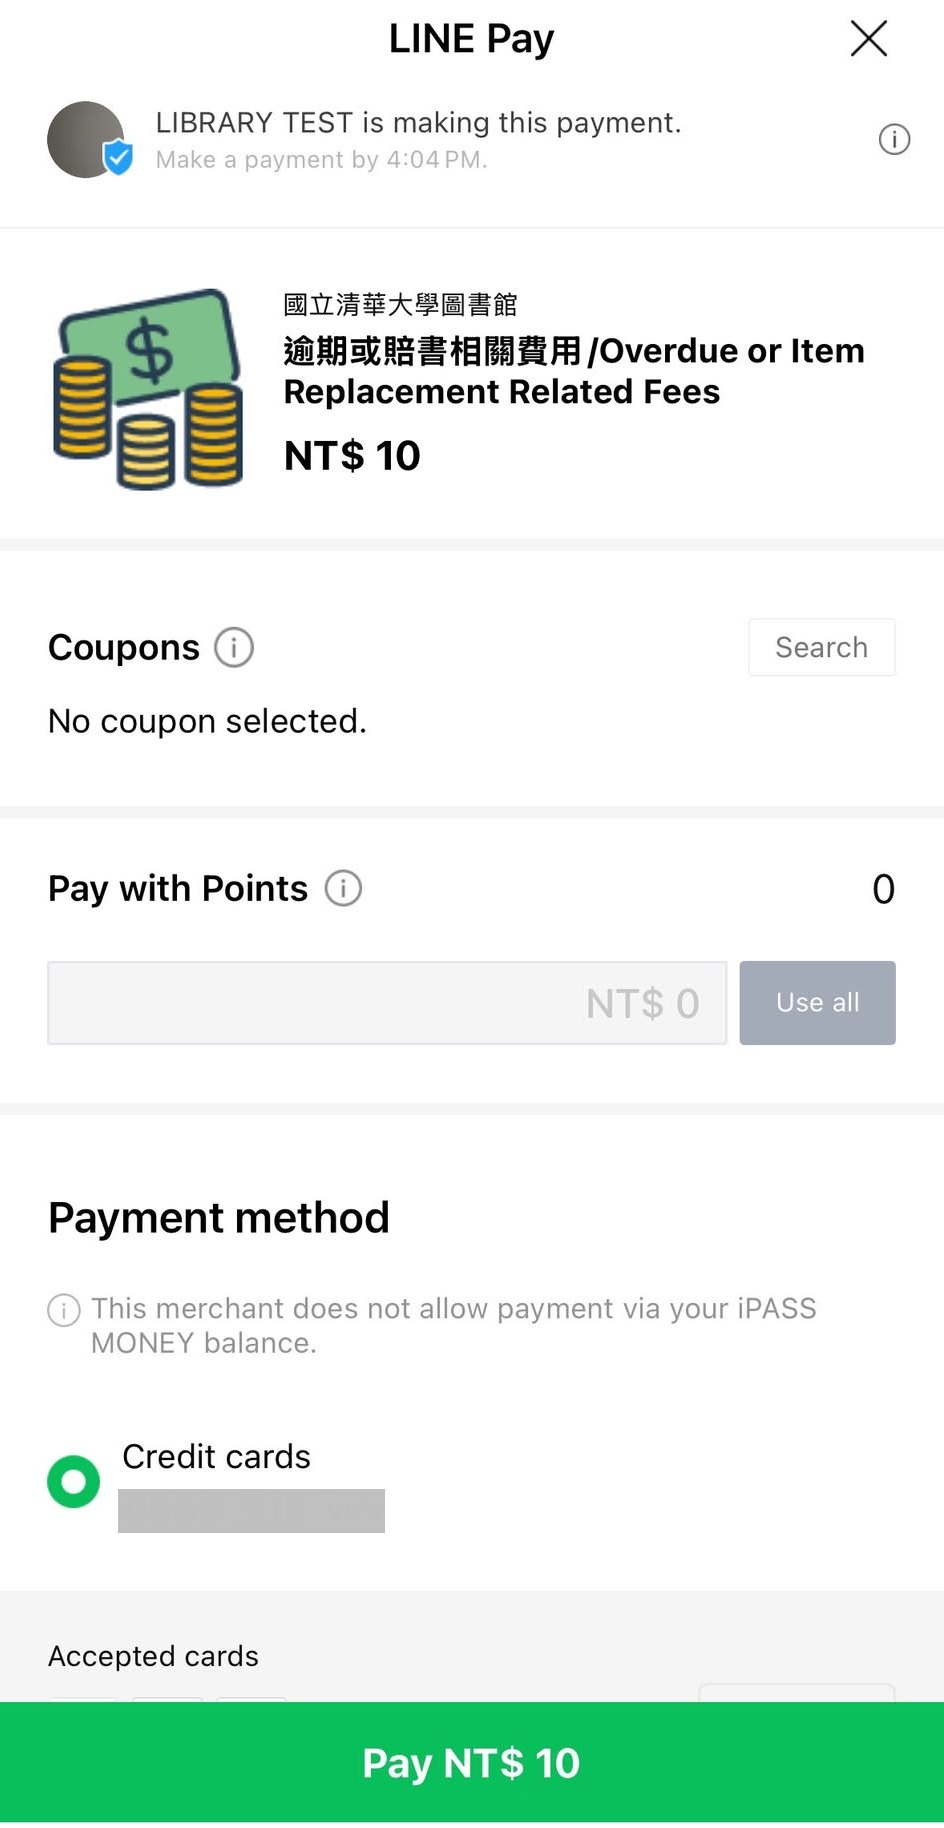
Task: Tap the masked credit card number
Action: [251, 1510]
